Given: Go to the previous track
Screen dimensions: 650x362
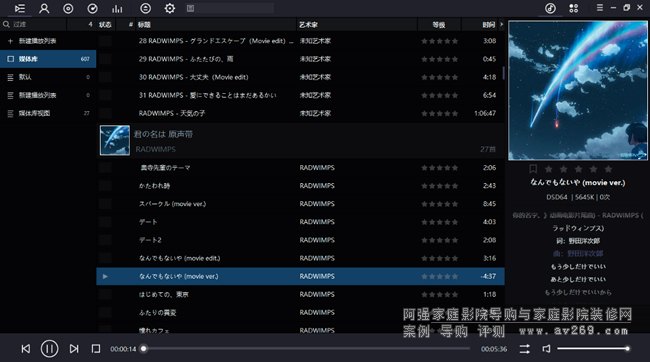Looking at the screenshot, I should tap(26, 349).
